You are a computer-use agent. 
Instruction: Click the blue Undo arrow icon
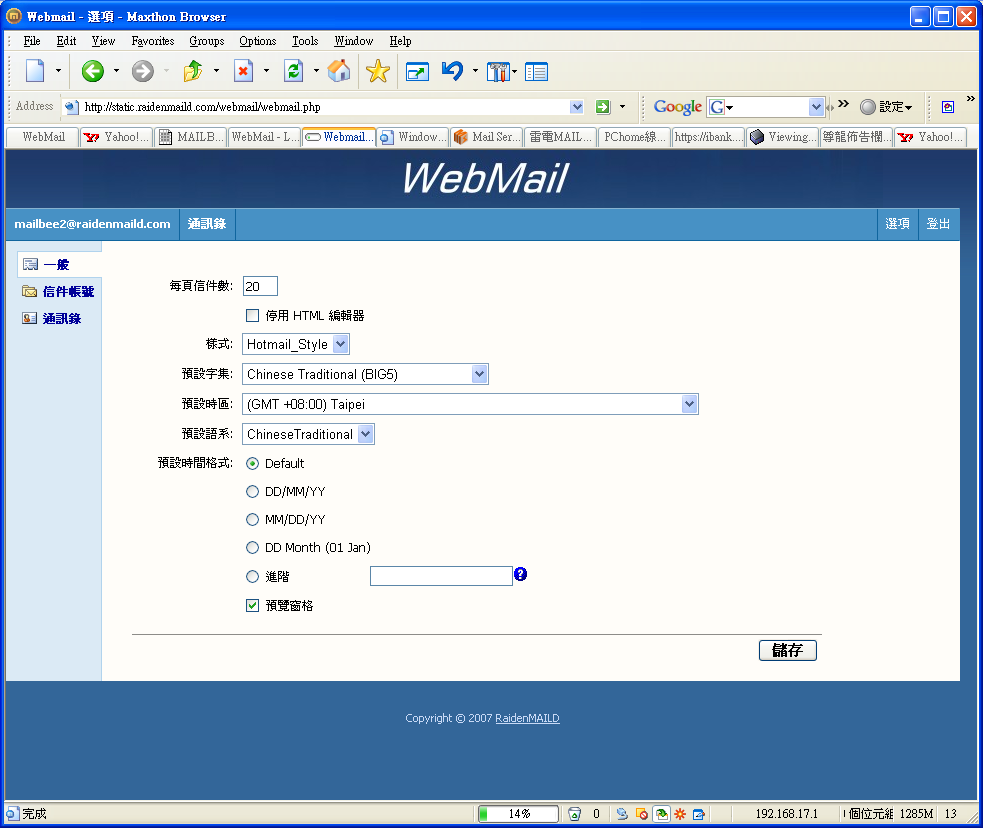452,71
